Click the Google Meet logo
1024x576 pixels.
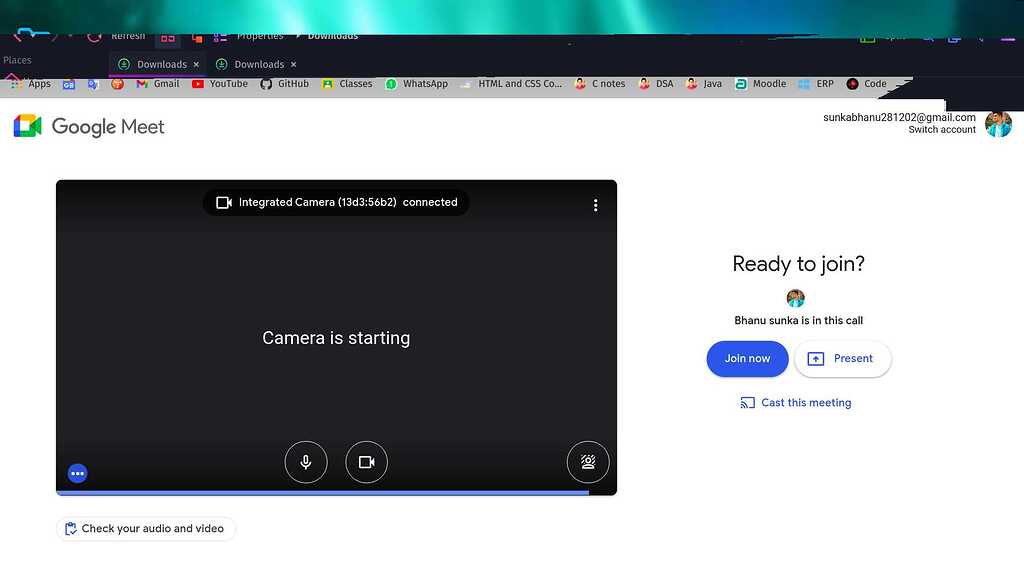[x=88, y=127]
